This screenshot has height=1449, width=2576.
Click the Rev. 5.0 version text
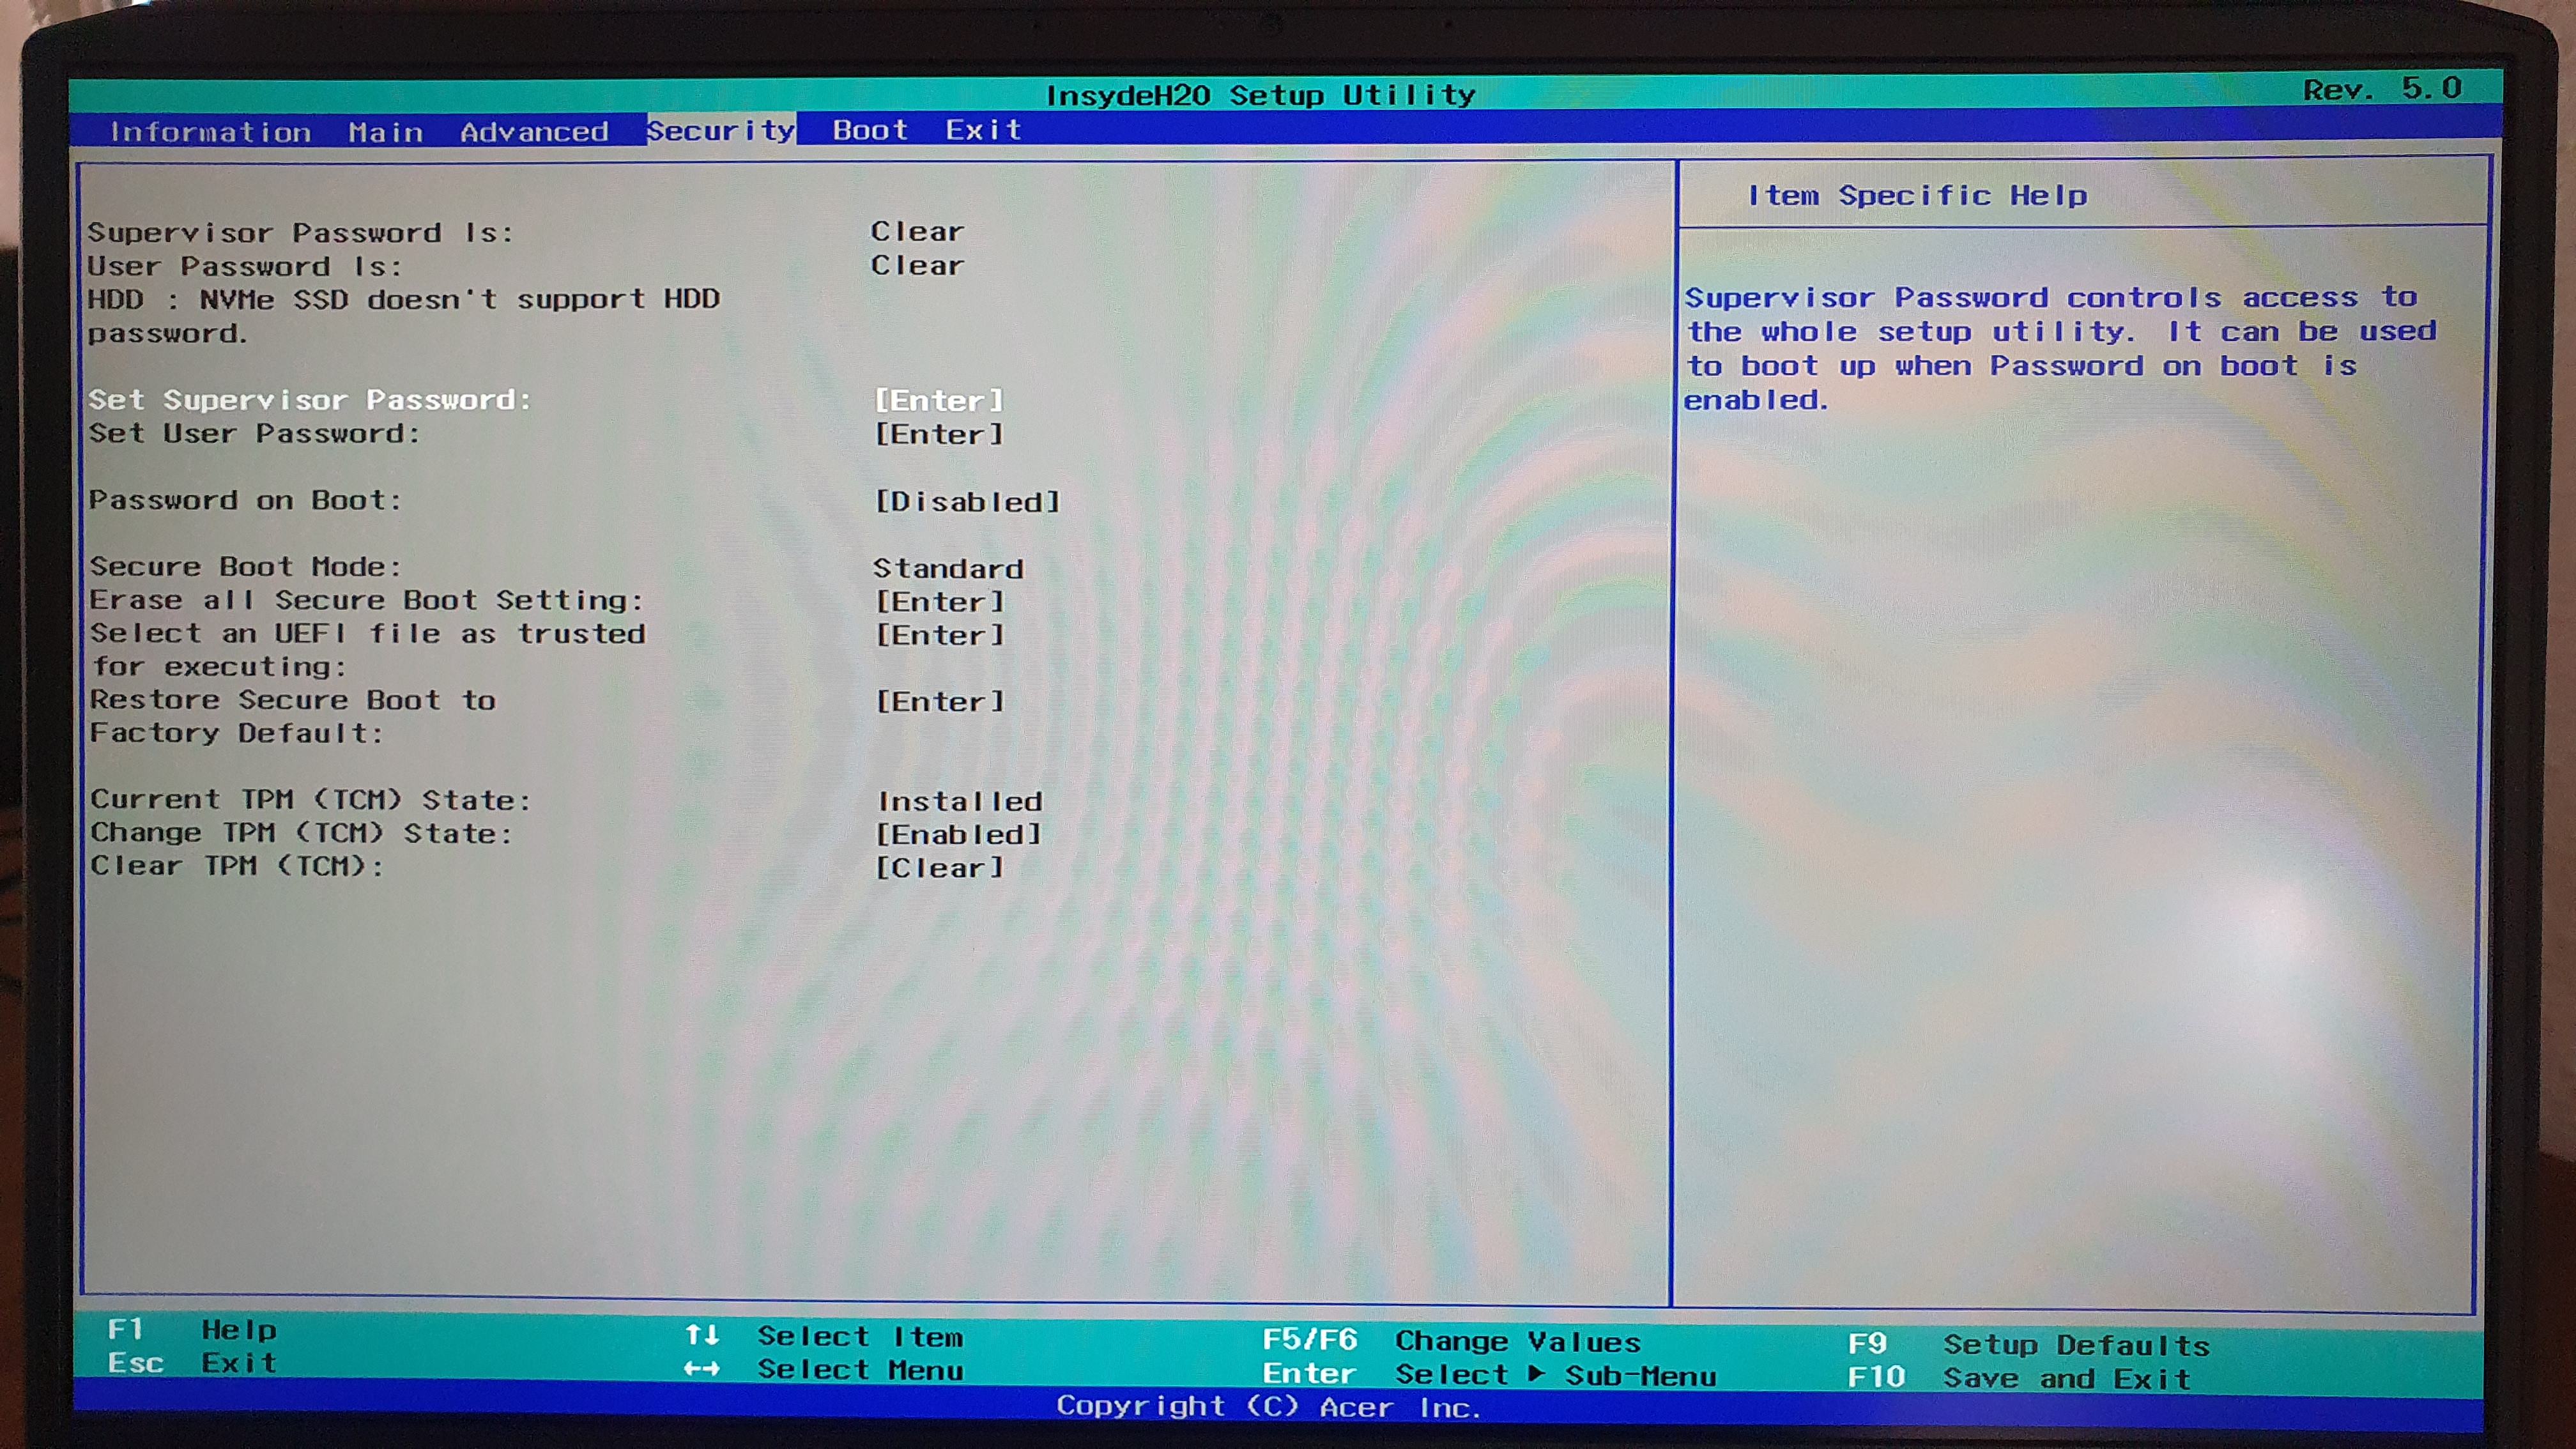click(2383, 88)
